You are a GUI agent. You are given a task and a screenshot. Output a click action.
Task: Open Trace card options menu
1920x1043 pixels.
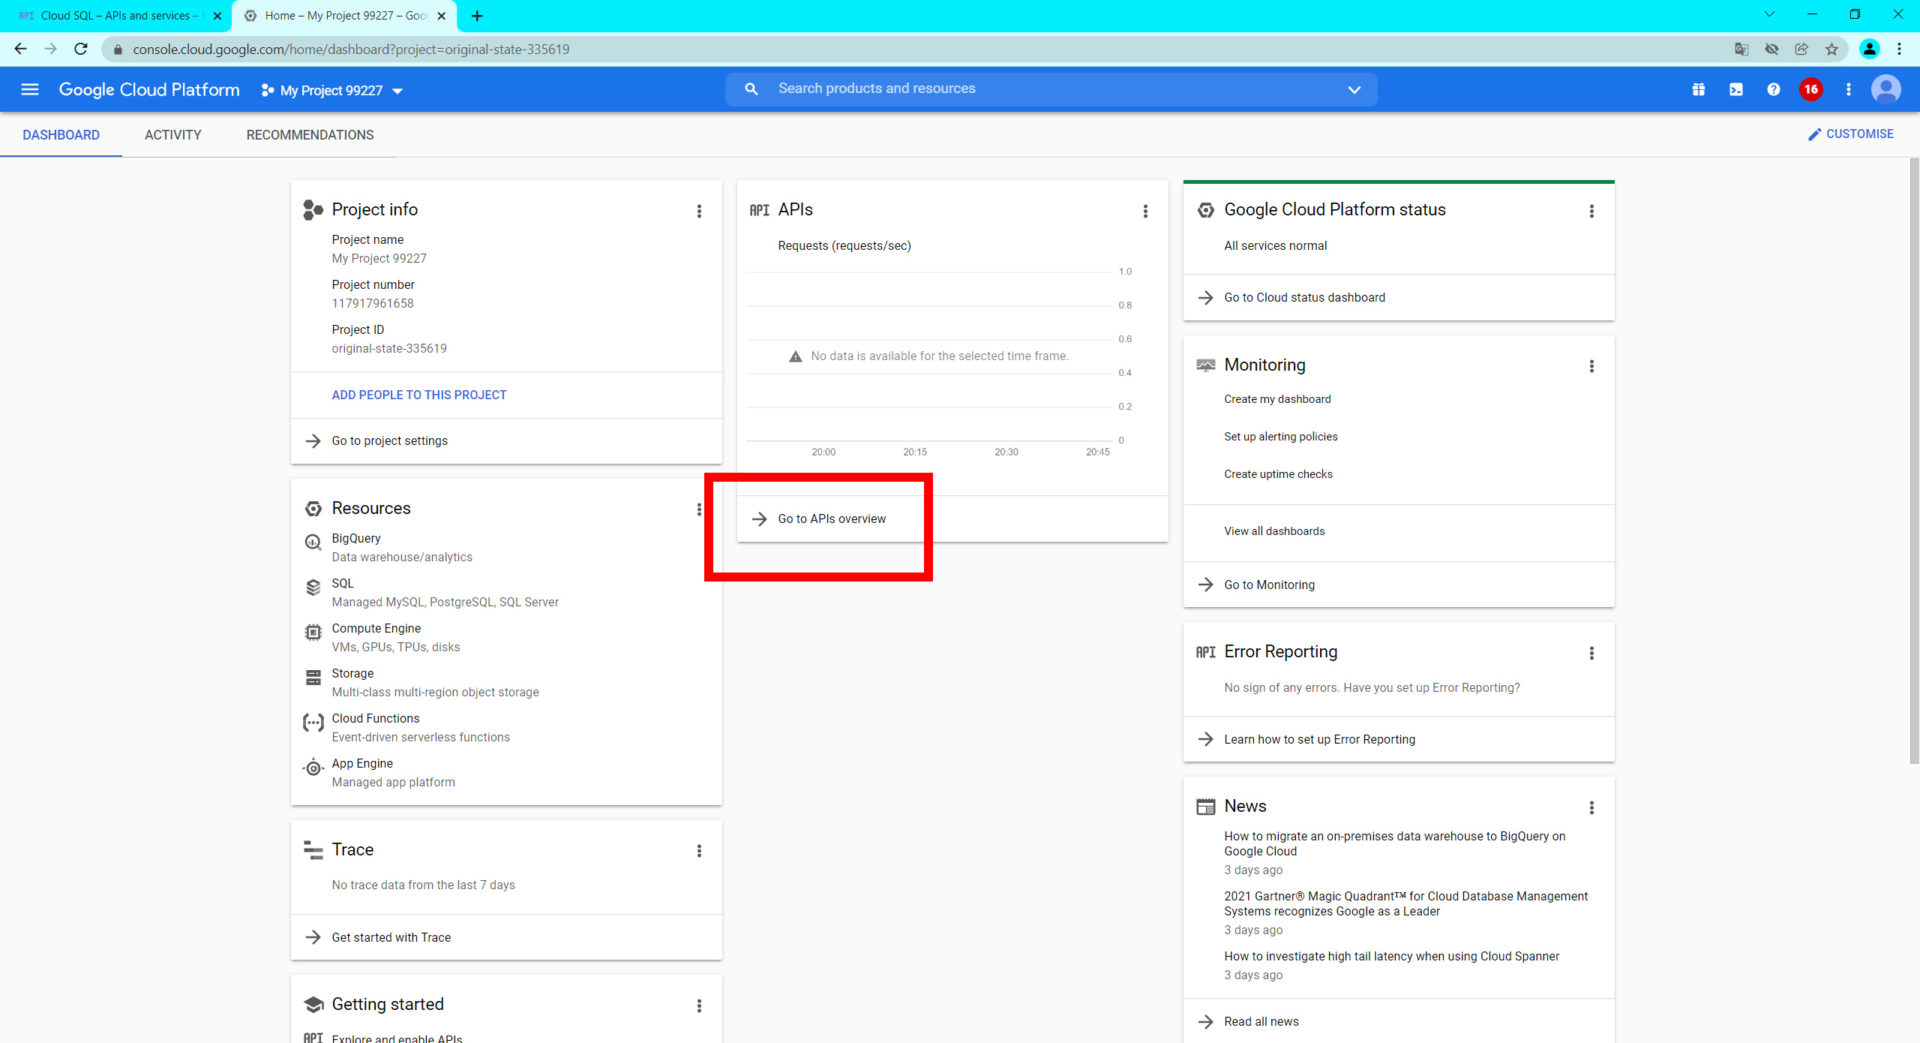pyautogui.click(x=699, y=851)
